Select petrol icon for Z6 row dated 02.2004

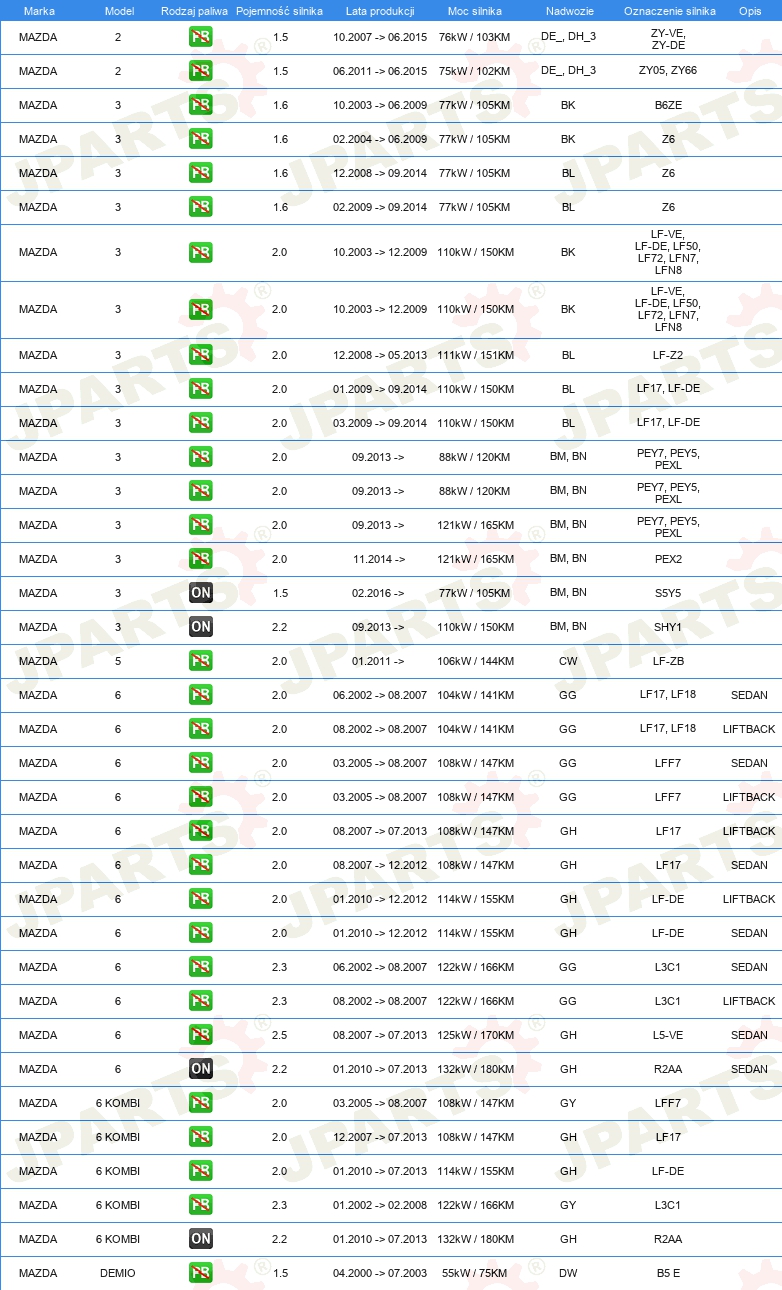coord(201,139)
